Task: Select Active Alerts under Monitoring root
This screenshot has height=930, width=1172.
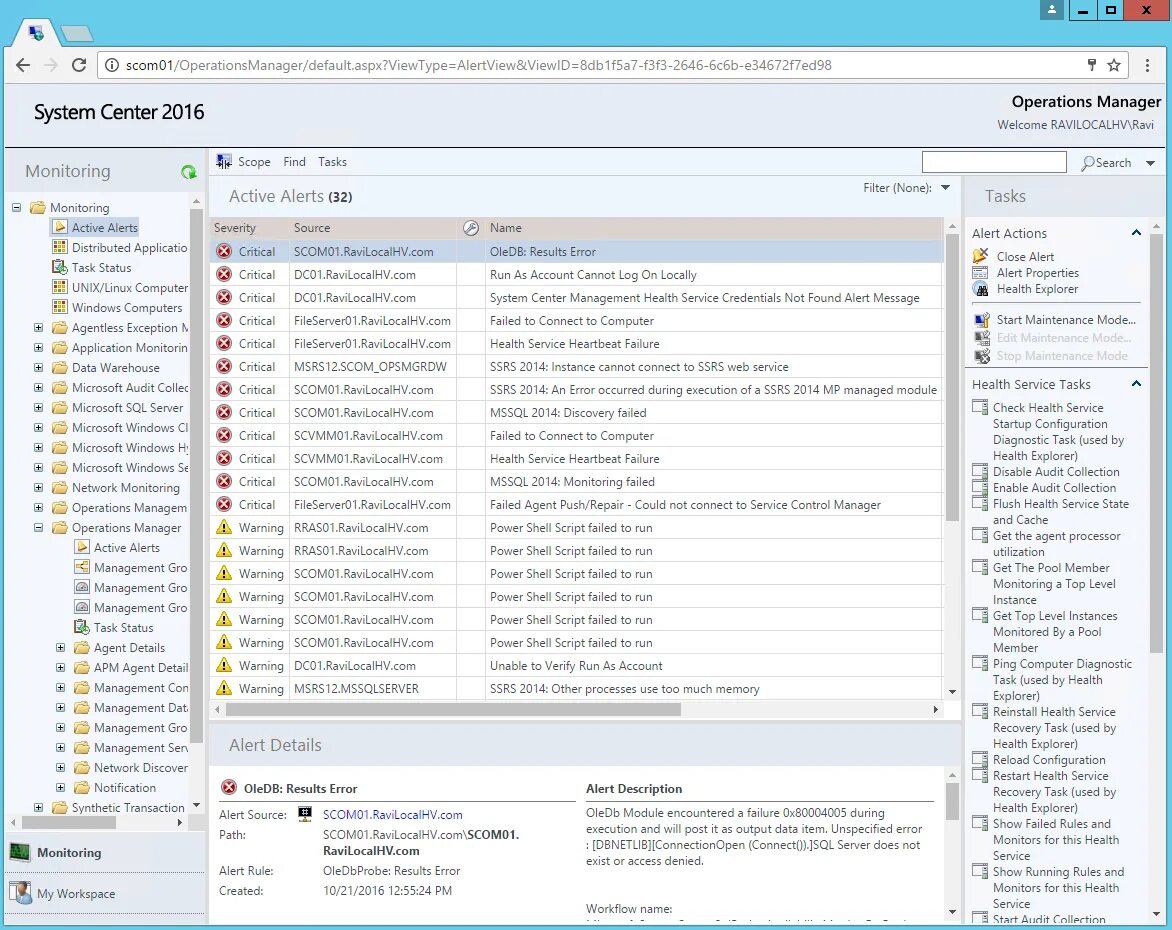Action: coord(105,227)
